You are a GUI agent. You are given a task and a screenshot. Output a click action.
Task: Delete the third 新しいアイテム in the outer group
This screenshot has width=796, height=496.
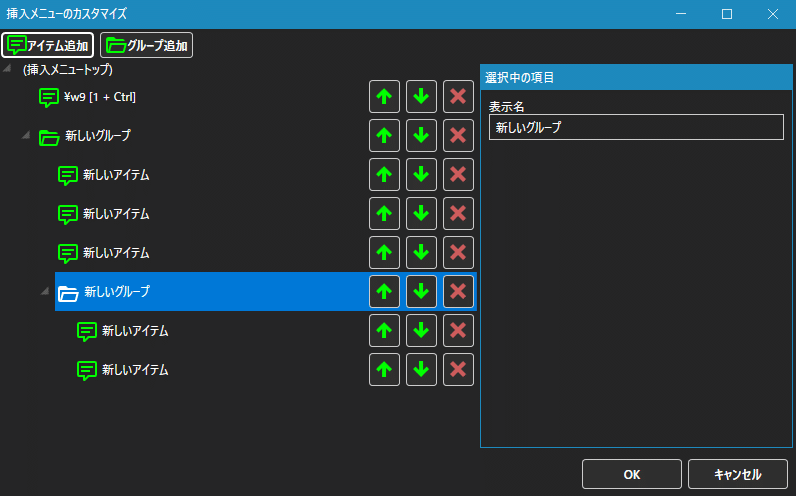(x=458, y=252)
